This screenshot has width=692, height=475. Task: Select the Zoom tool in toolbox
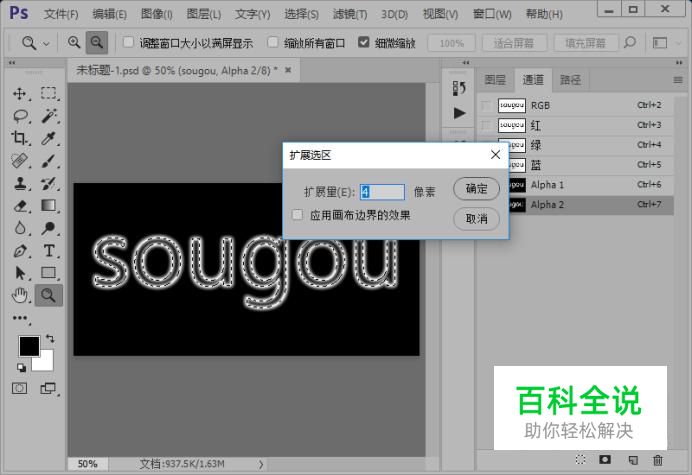[x=49, y=295]
